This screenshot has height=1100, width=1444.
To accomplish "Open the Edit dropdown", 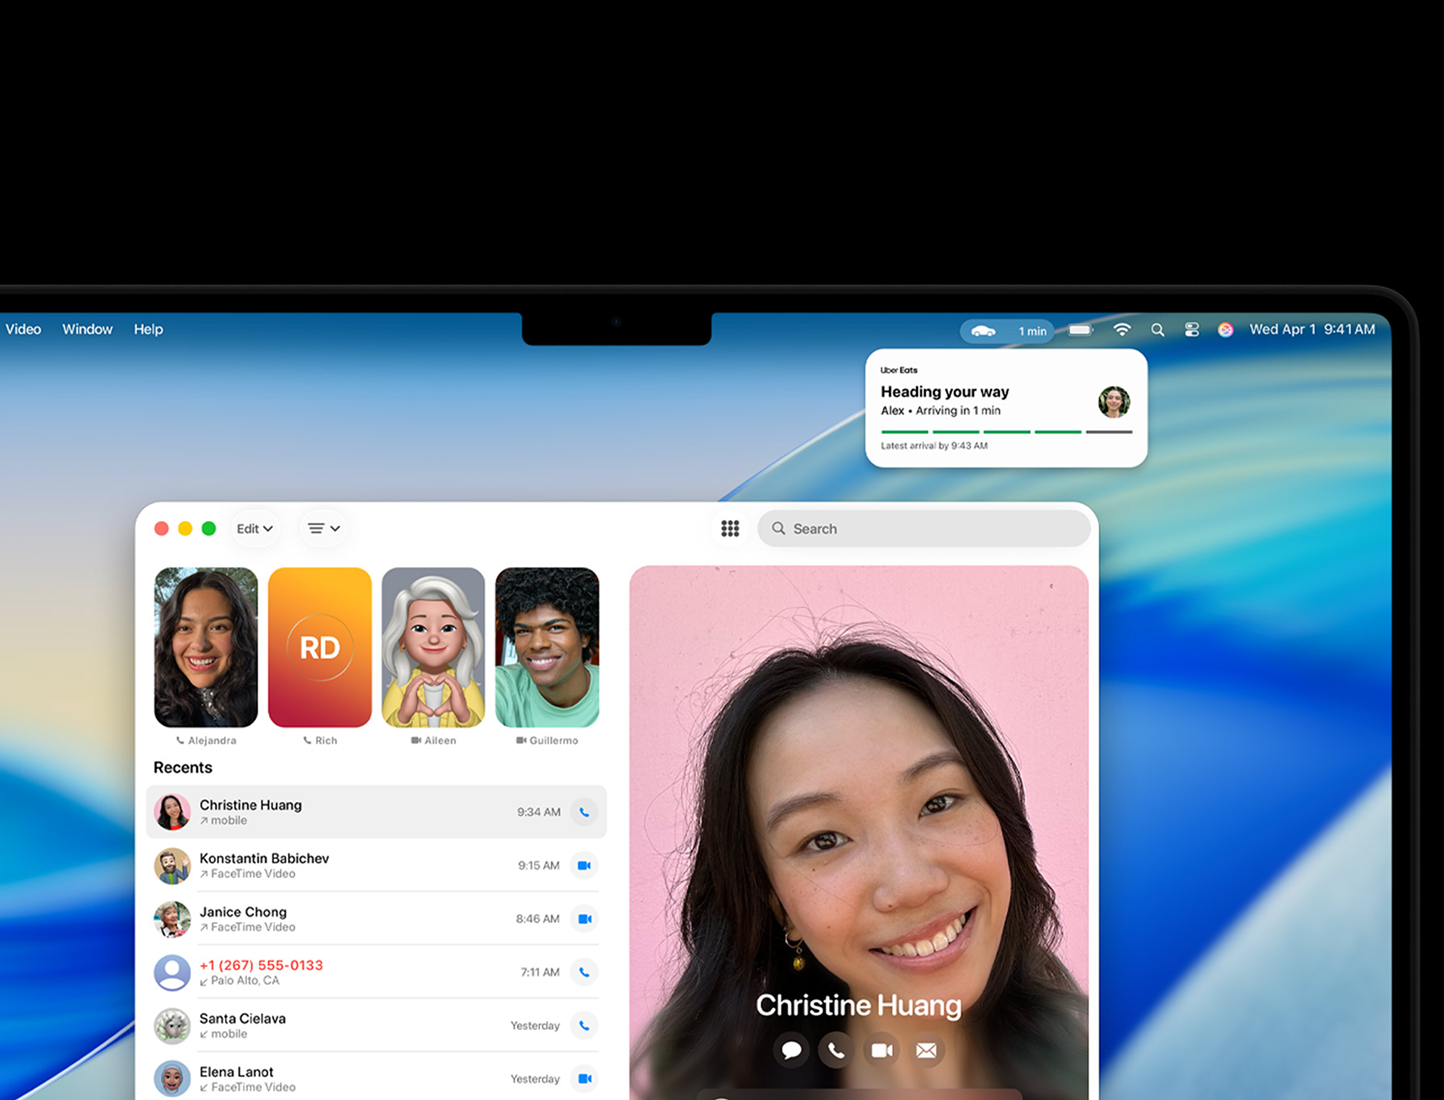I will tap(254, 528).
